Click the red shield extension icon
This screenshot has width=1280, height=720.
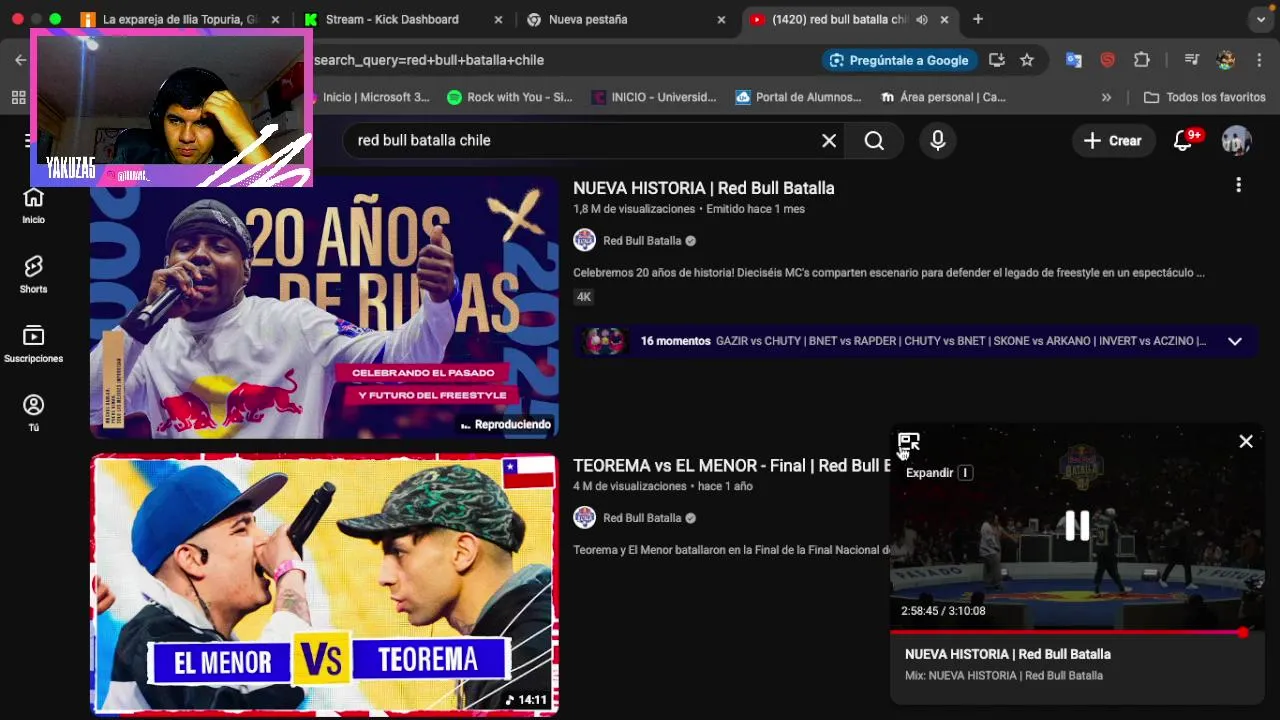pos(1107,60)
